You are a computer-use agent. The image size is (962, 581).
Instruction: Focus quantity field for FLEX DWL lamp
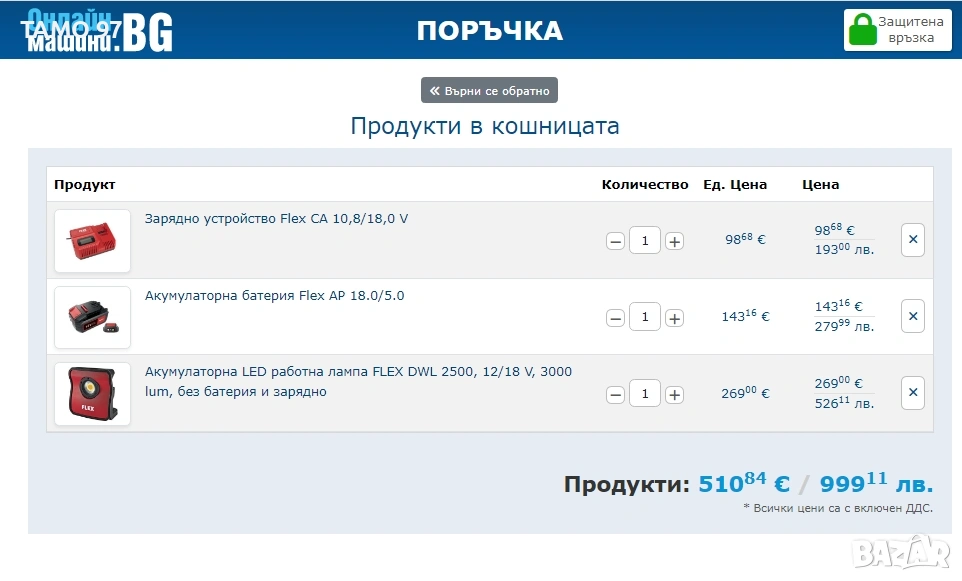tap(645, 394)
